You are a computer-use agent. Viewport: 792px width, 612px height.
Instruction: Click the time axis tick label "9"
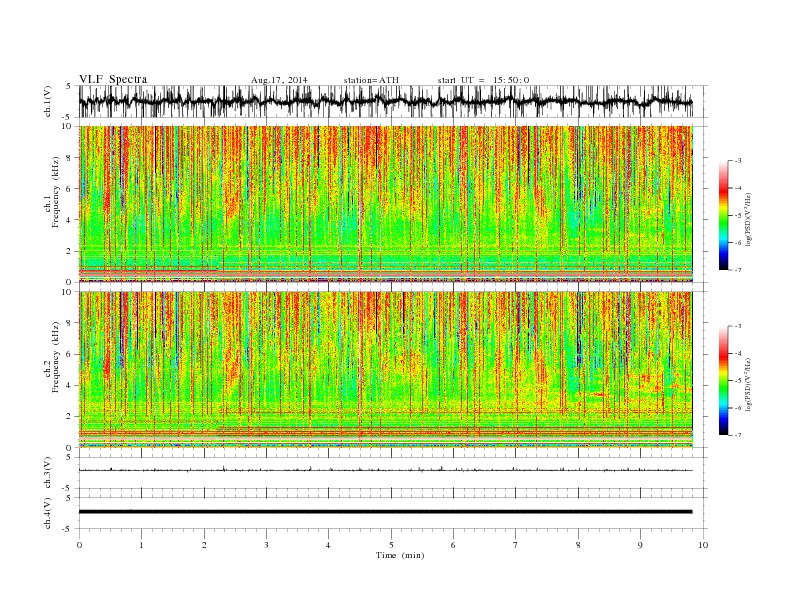coord(640,545)
